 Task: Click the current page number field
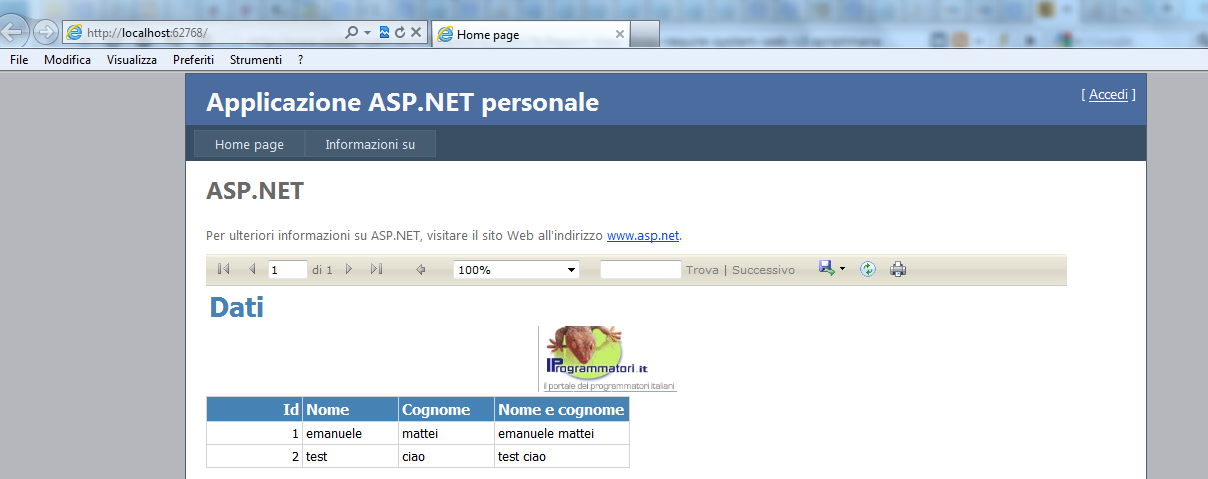click(287, 270)
